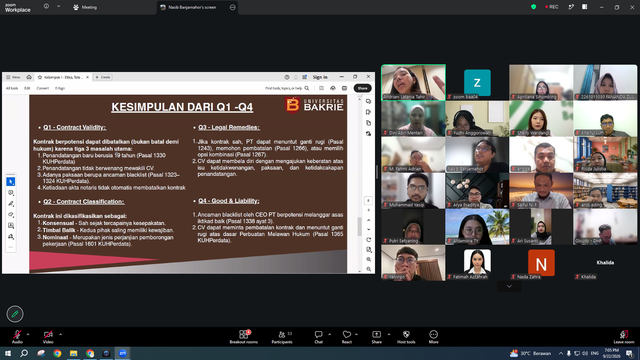Switch to the Meeting tab
This screenshot has width=640, height=360.
(85, 7)
